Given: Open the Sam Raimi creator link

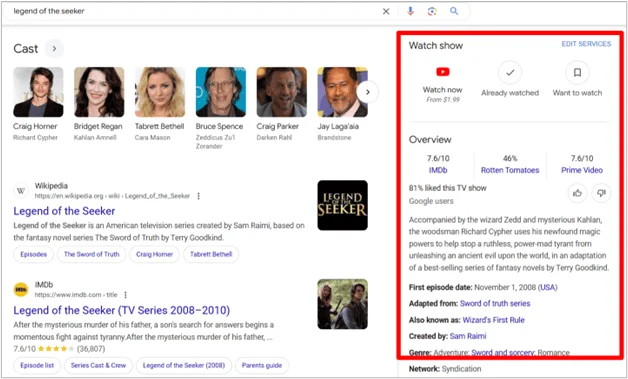Looking at the screenshot, I should click(x=468, y=336).
